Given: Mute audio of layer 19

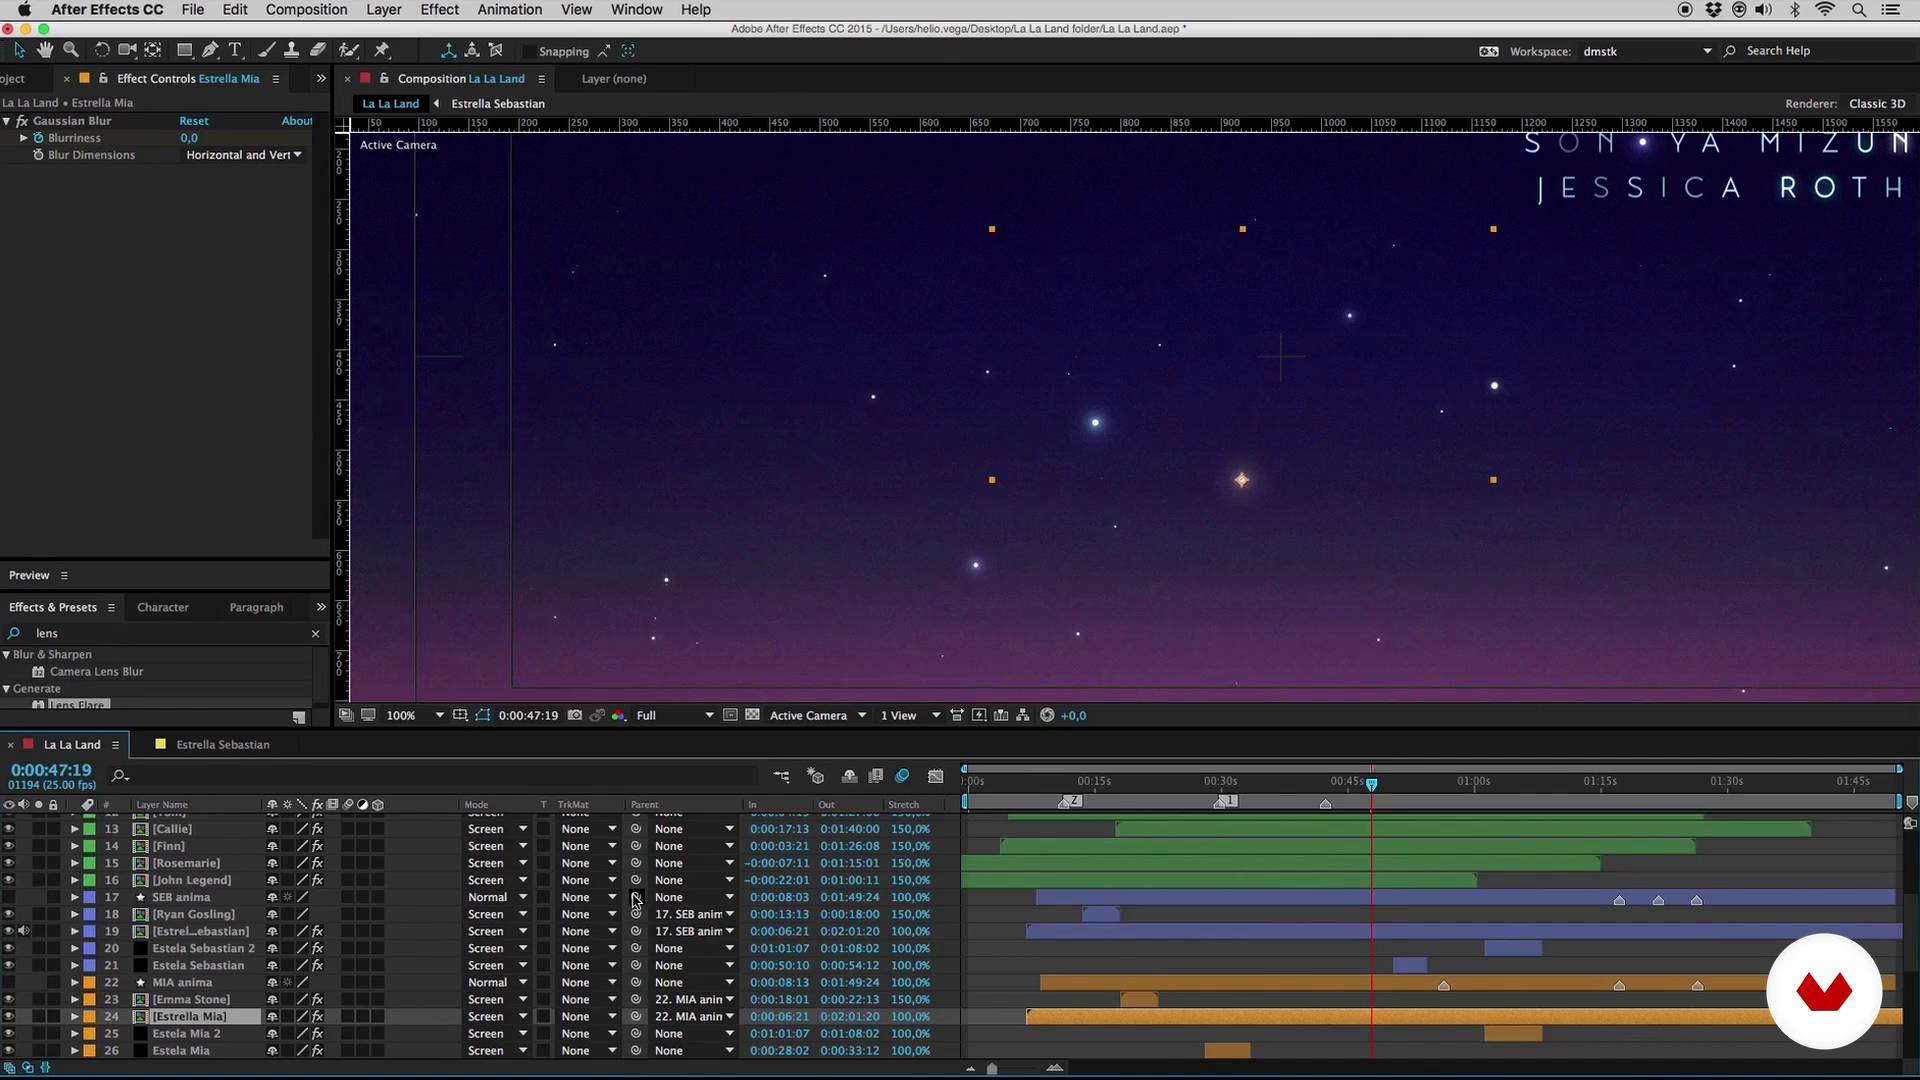Looking at the screenshot, I should pyautogui.click(x=24, y=931).
